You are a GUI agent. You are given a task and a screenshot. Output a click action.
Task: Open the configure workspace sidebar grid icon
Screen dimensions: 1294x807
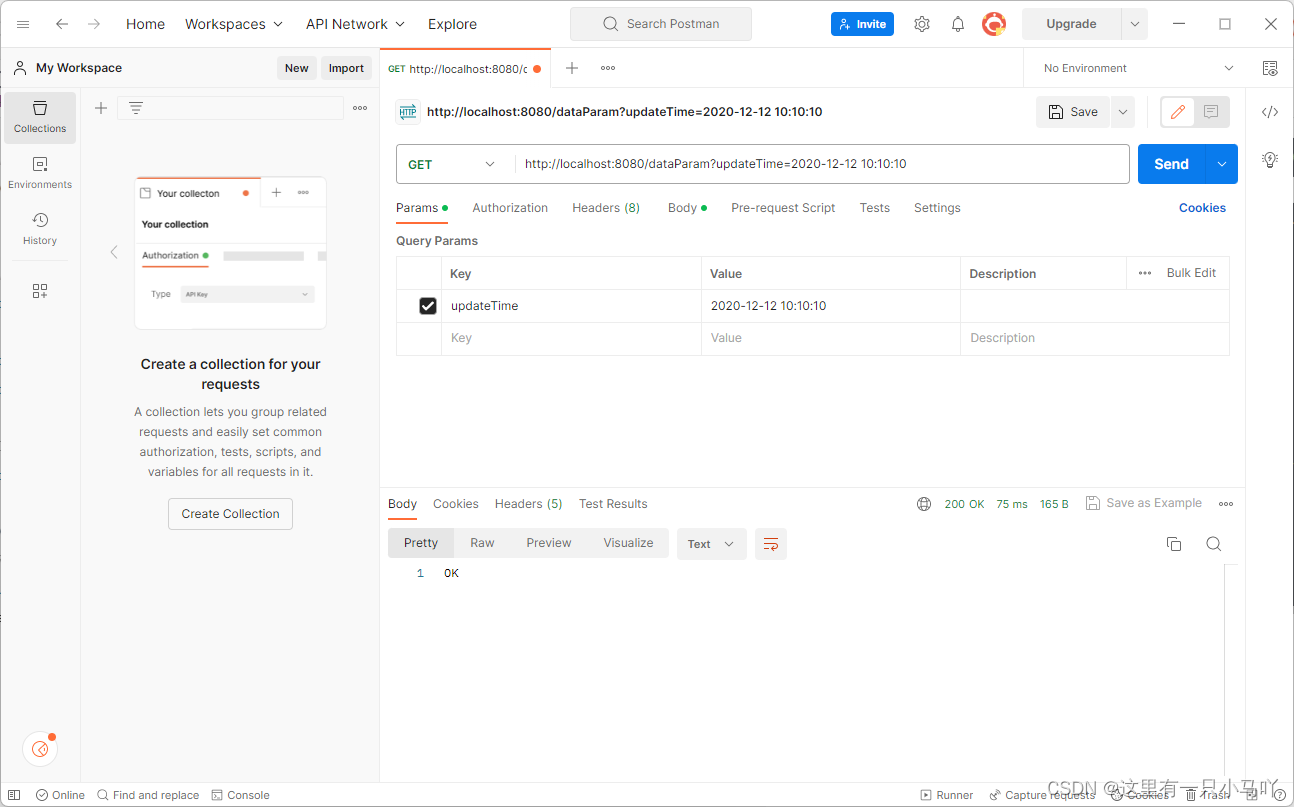[x=40, y=291]
